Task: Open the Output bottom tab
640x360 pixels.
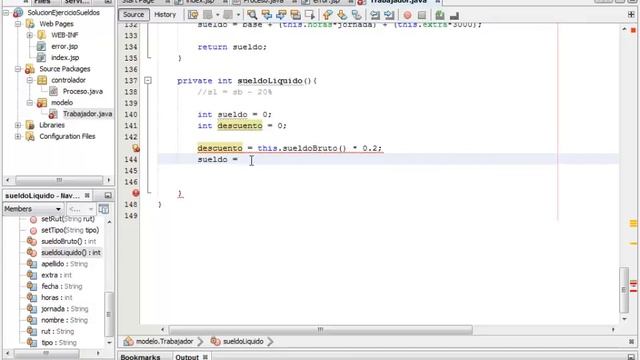Action: point(187,357)
